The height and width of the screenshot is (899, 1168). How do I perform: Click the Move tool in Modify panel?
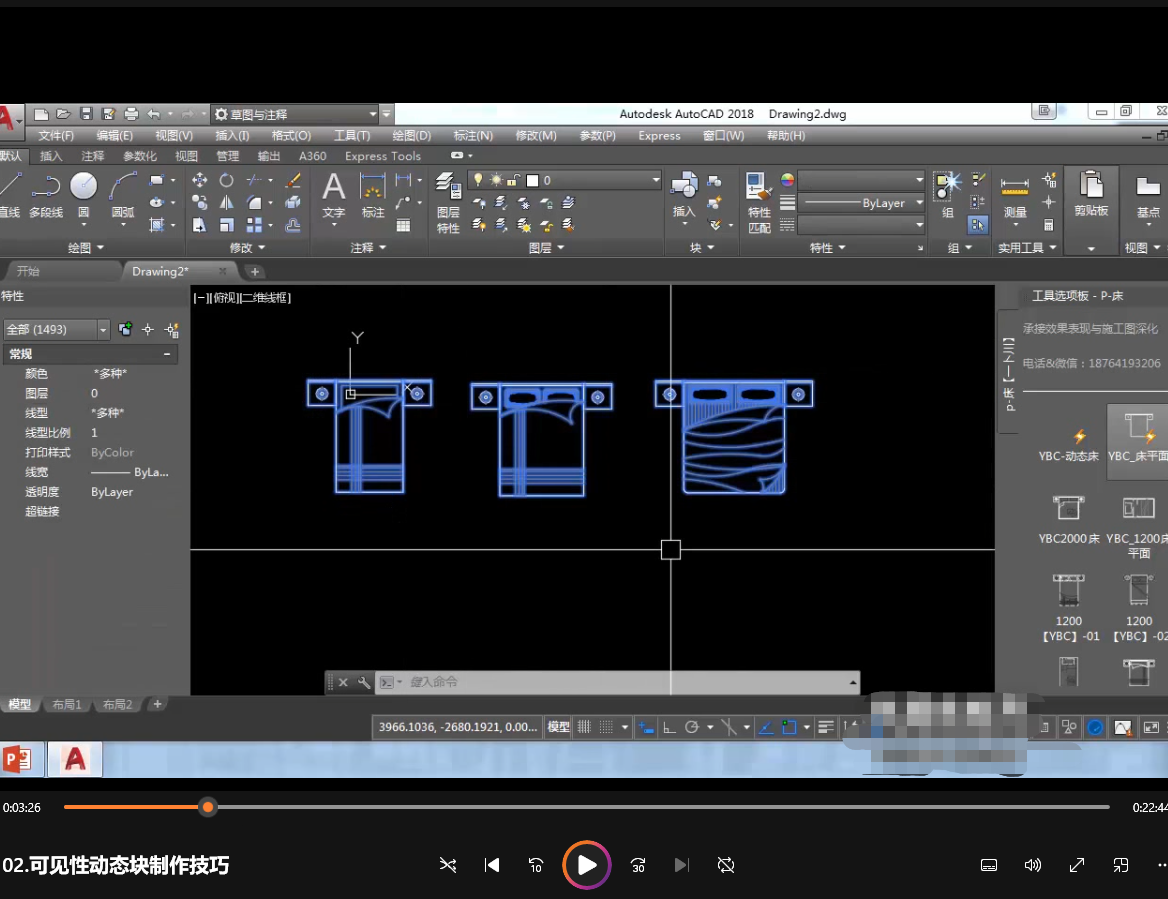point(199,180)
